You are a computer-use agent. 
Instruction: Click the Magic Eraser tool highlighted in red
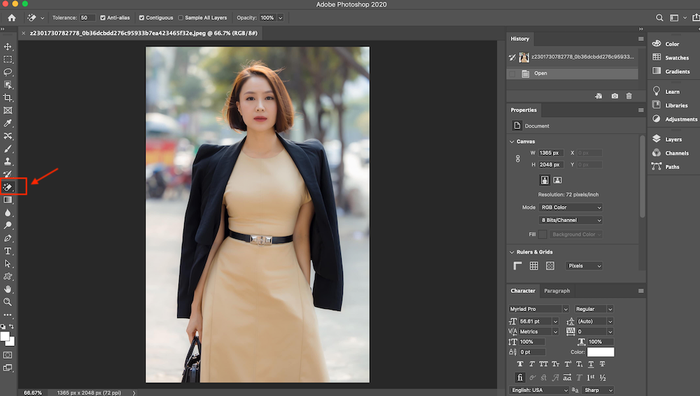tap(8, 187)
